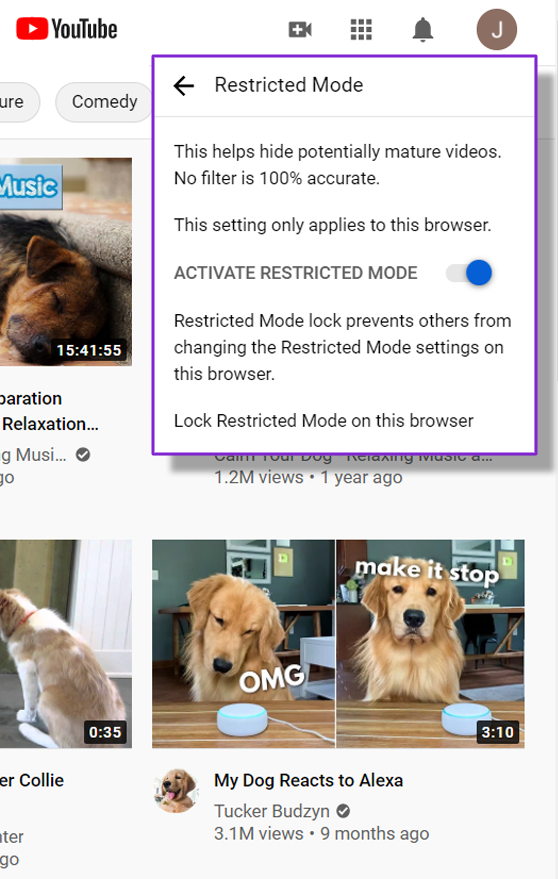Select the Comedy filter chip

coord(104,101)
